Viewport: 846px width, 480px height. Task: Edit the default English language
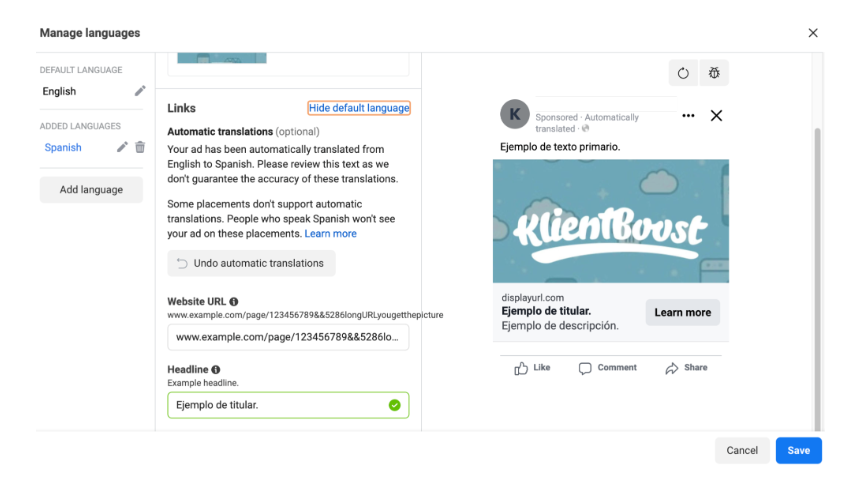tap(140, 91)
